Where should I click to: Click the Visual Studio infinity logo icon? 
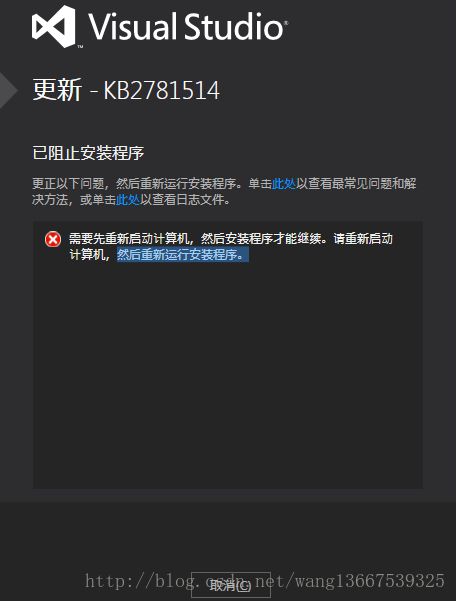(54, 27)
